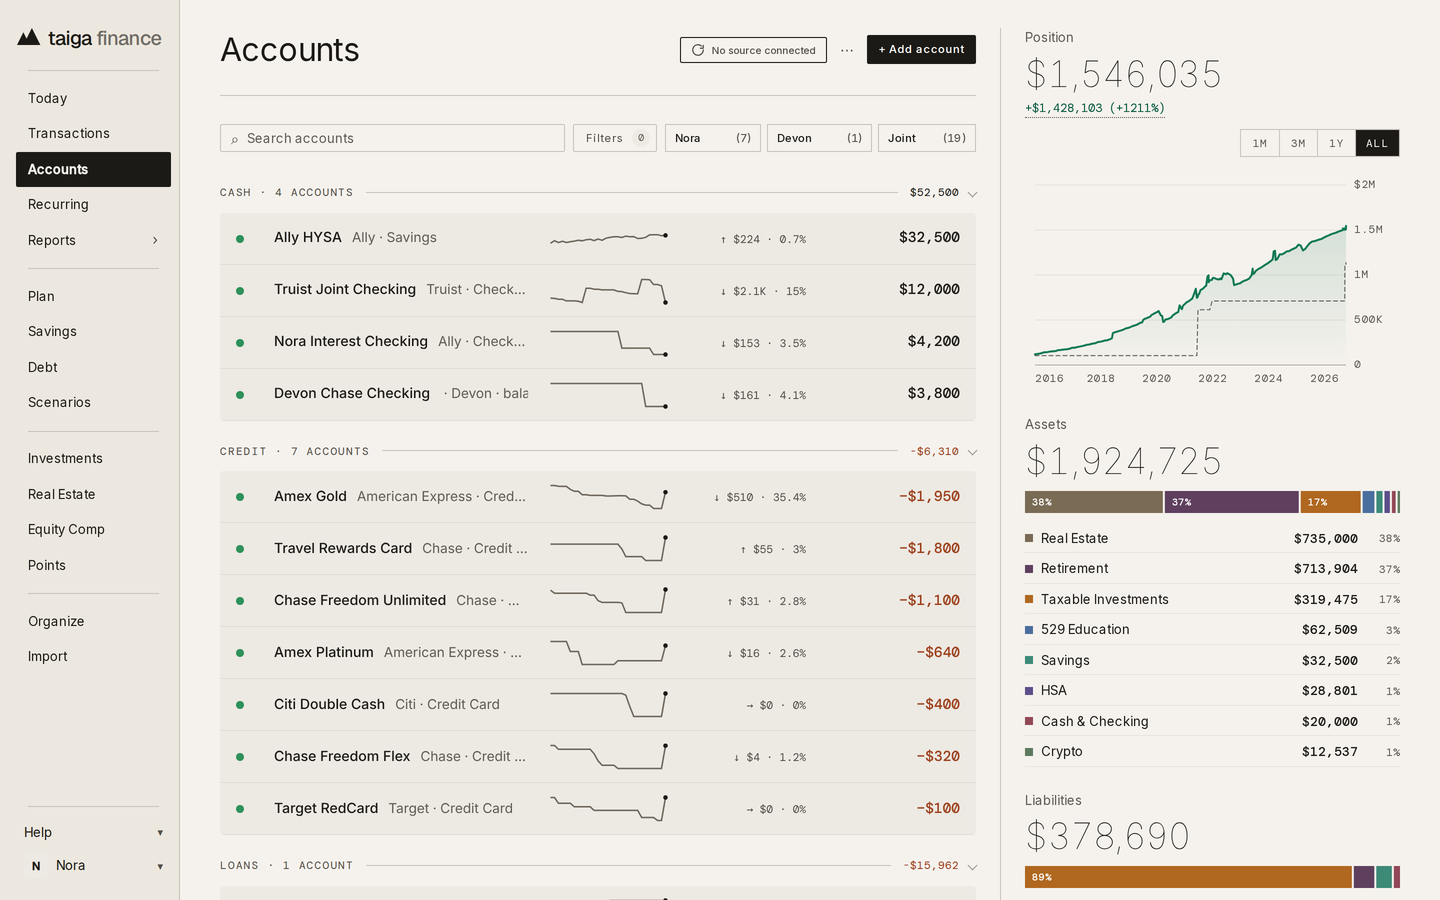The width and height of the screenshot is (1440, 900).
Task: Open the Filters dropdown
Action: [x=615, y=138]
